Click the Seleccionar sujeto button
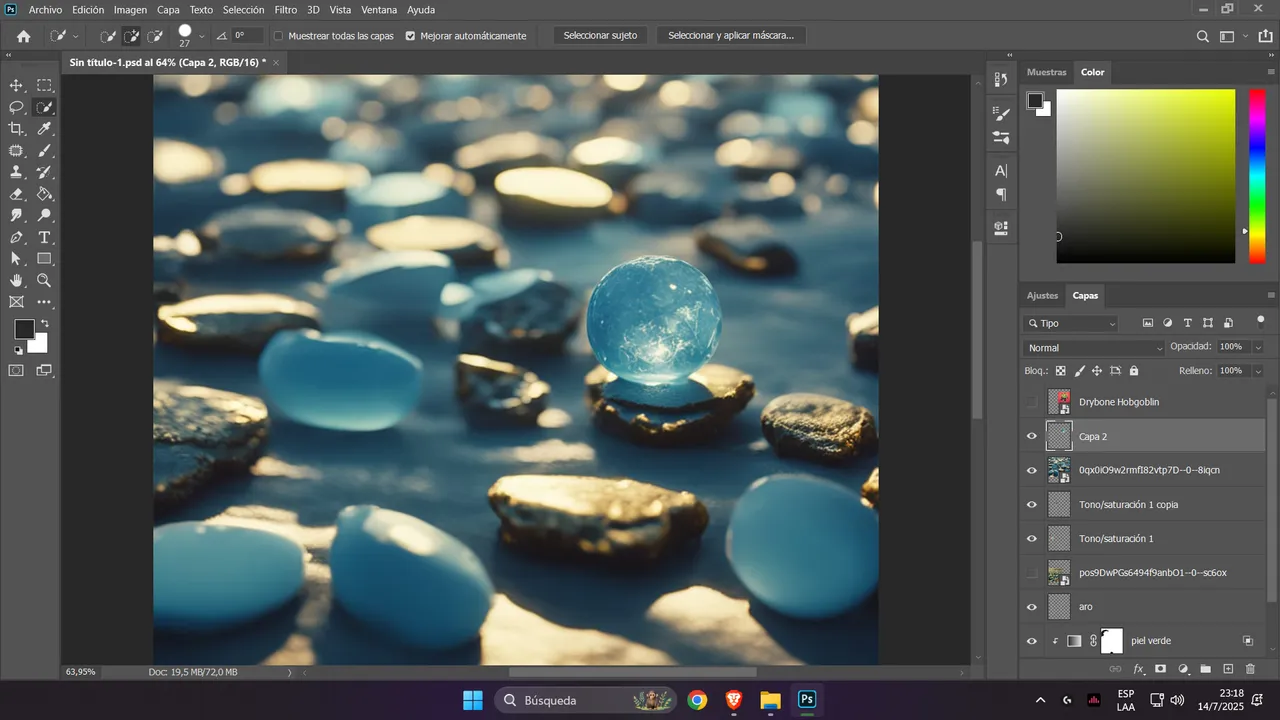The image size is (1280, 720). (x=600, y=36)
